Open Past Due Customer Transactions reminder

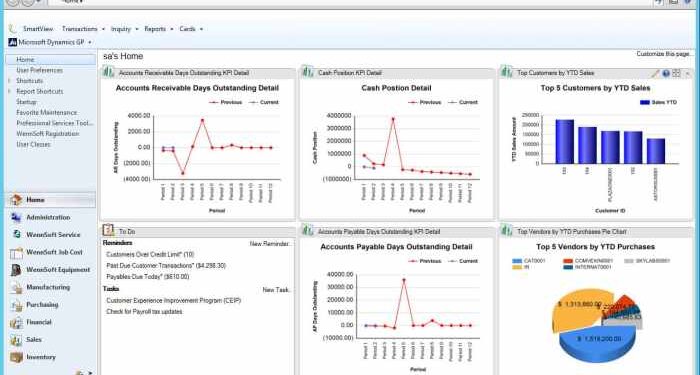pos(166,266)
